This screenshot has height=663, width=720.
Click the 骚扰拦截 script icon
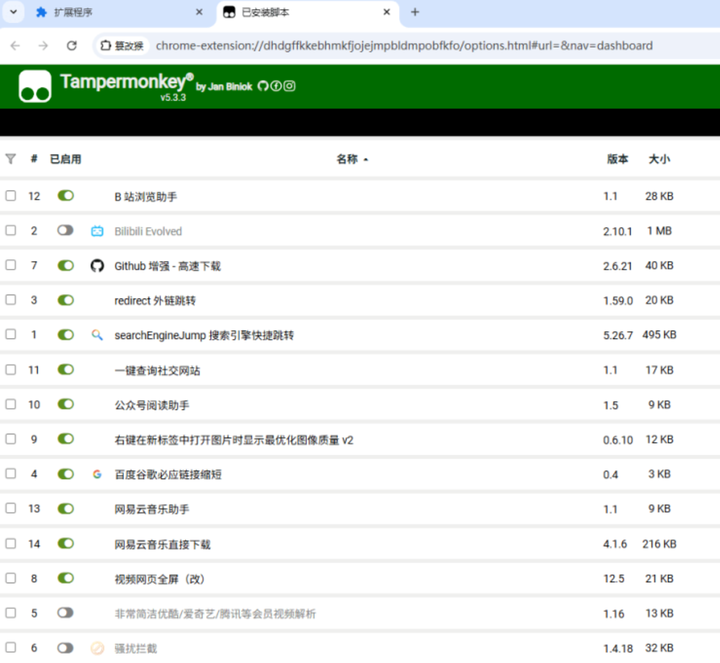coord(97,648)
